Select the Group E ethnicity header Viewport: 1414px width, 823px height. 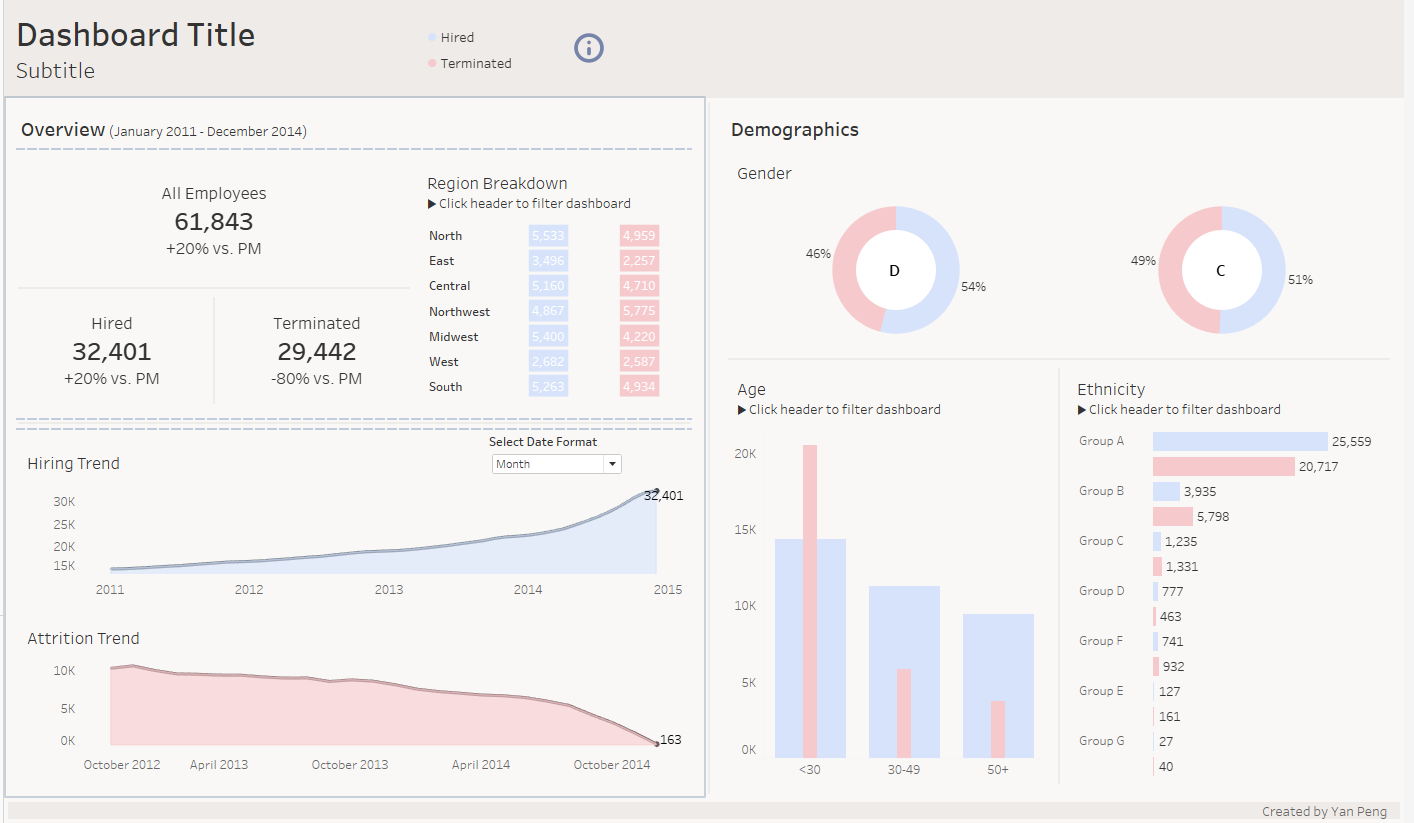click(1102, 691)
